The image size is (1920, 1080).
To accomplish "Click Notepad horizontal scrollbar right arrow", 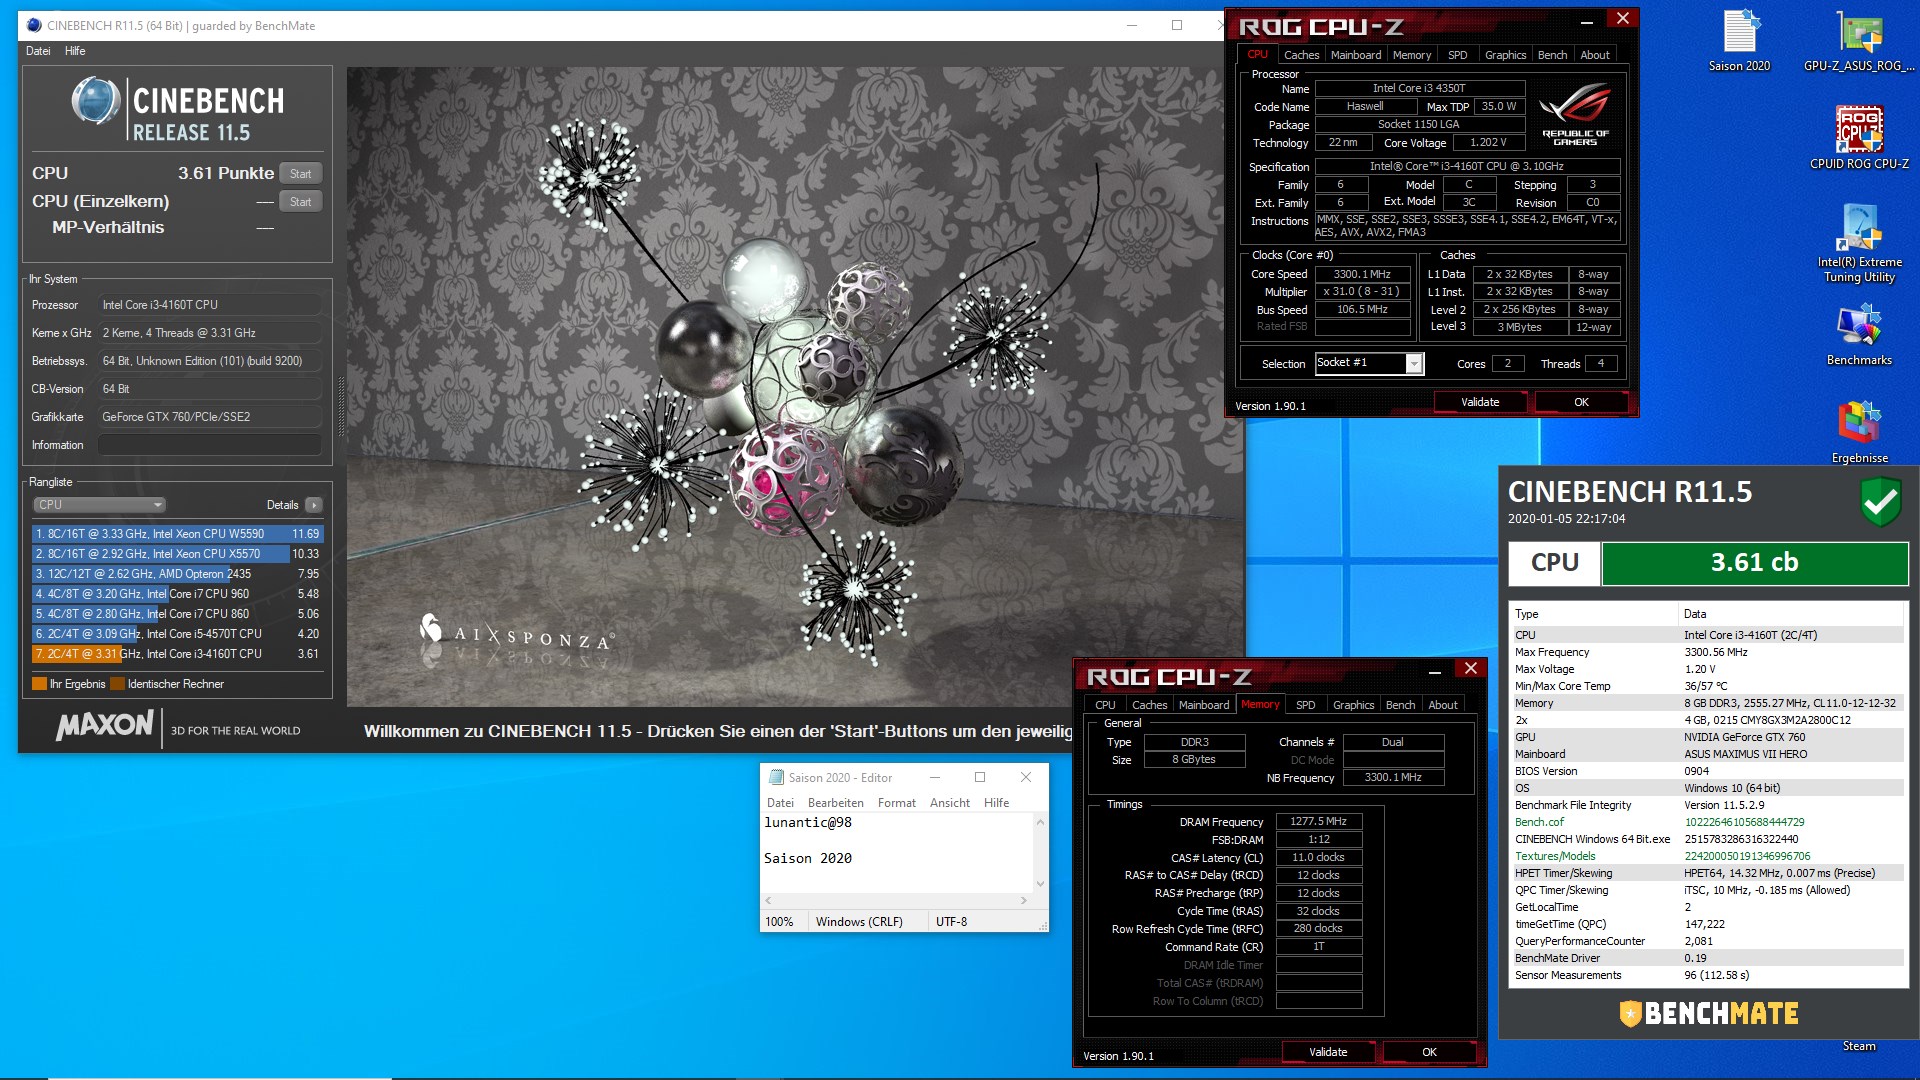I will [1024, 901].
